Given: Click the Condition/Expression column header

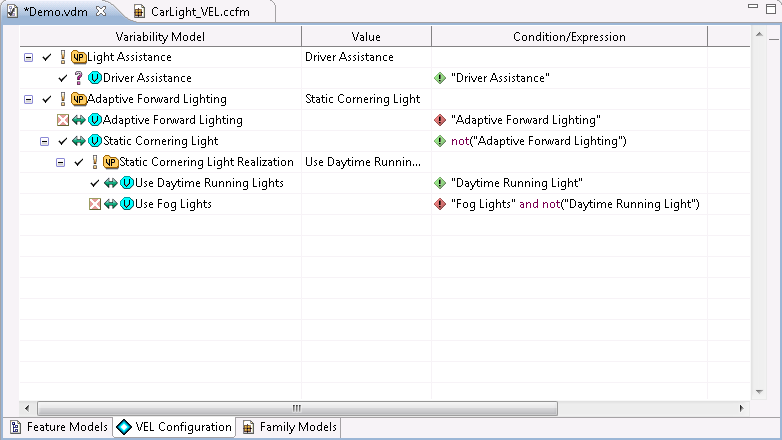Looking at the screenshot, I should click(568, 37).
